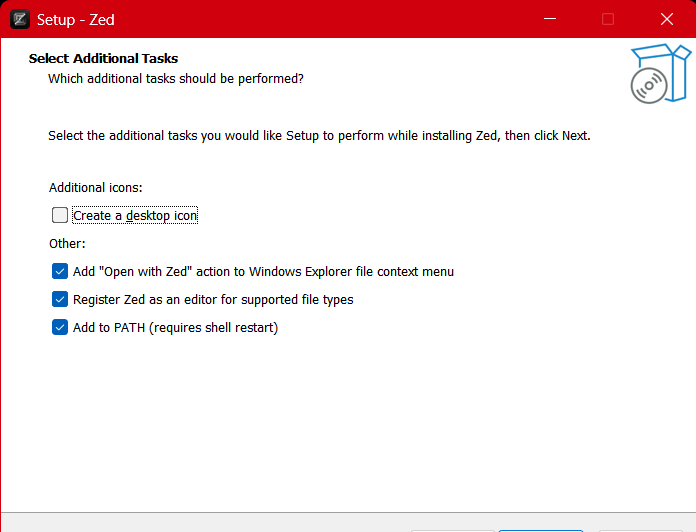Screen dimensions: 696x532
Task: Click the "Setup - Zed" title text
Action: point(75,20)
